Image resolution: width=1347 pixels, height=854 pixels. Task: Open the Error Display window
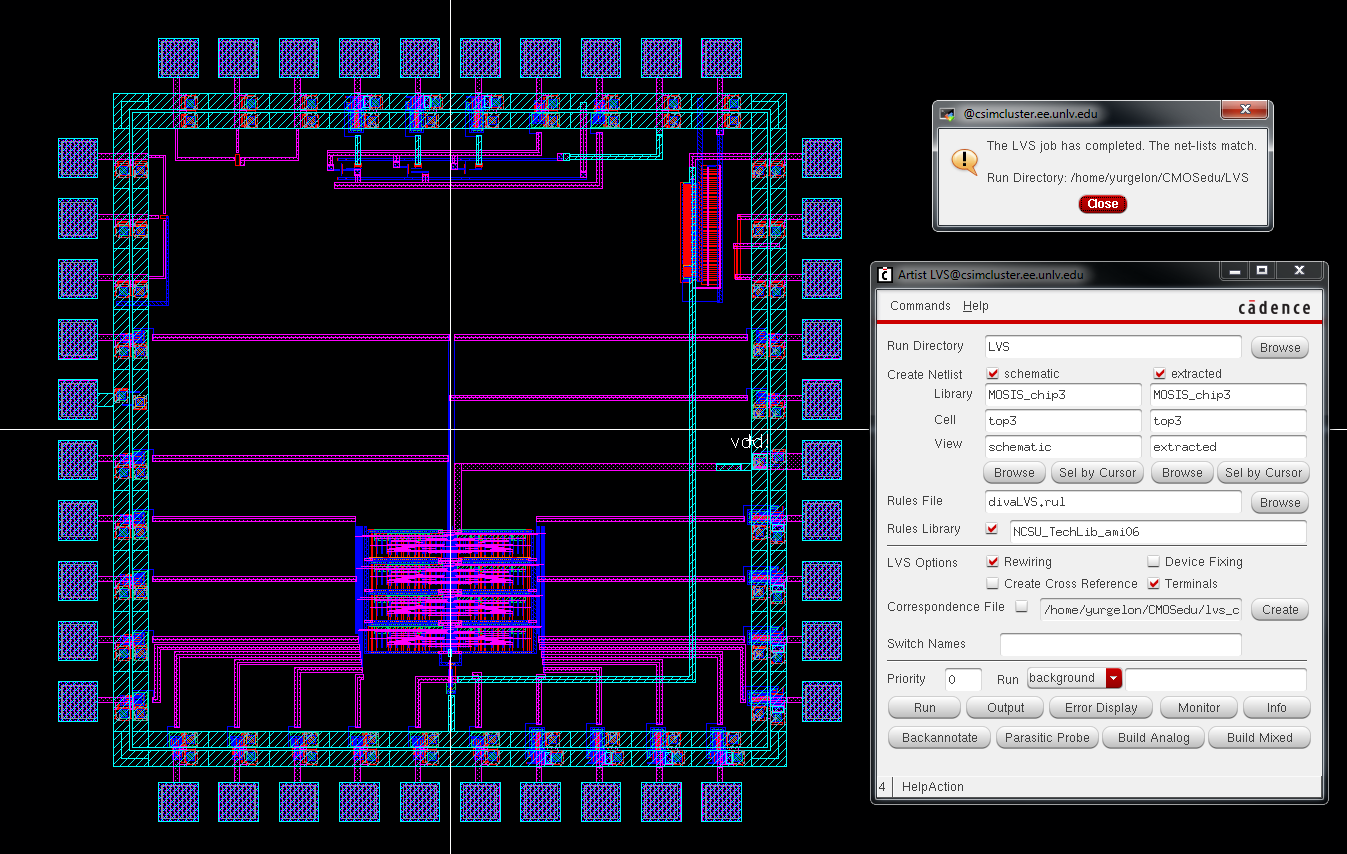(x=1100, y=708)
